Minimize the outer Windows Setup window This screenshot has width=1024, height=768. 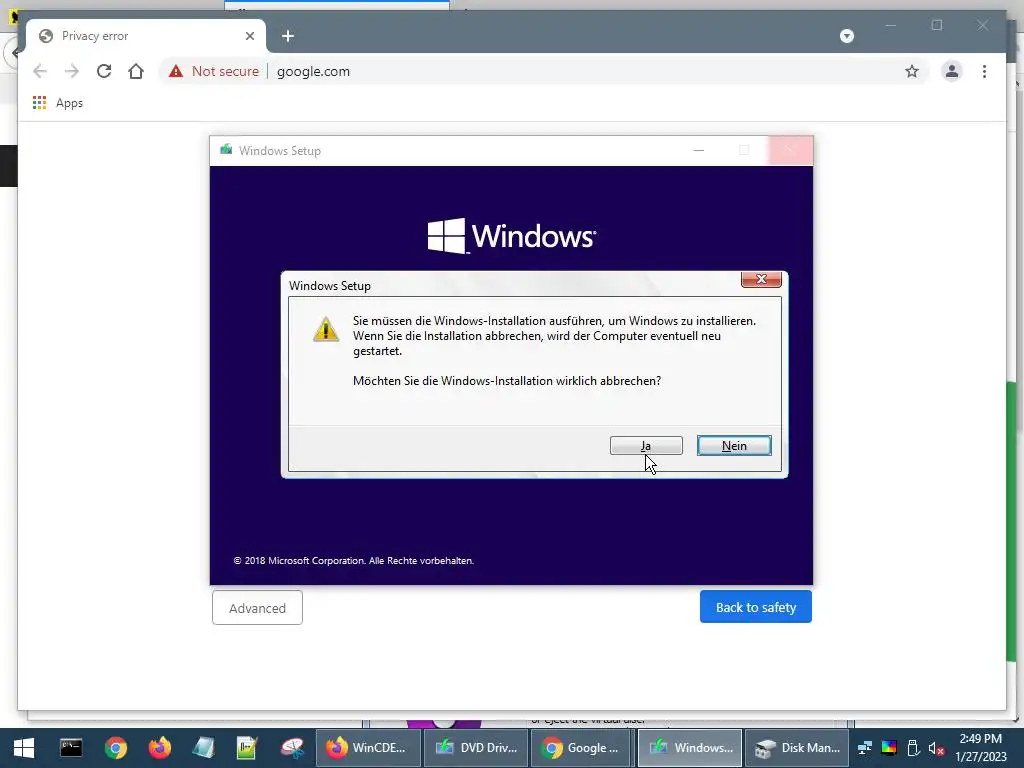pos(698,150)
